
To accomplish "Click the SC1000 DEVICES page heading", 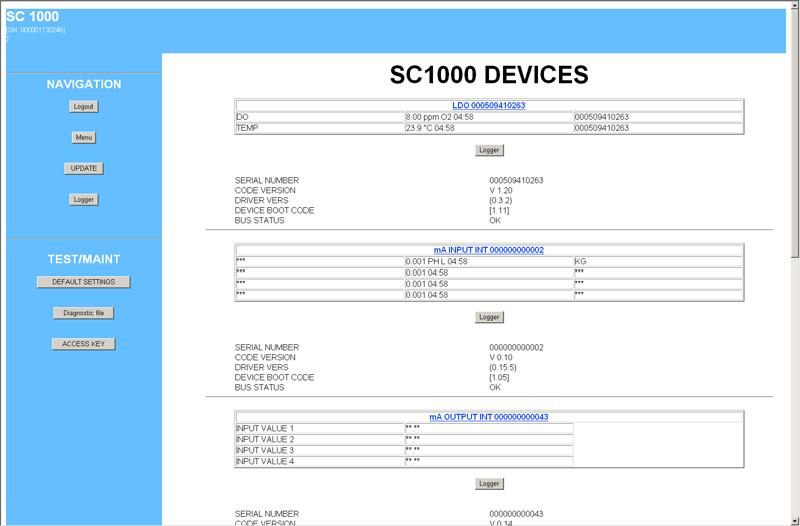I will click(x=489, y=75).
